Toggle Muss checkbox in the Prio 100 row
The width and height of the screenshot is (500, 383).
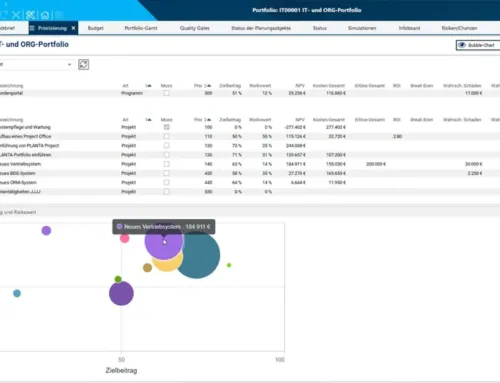point(166,127)
